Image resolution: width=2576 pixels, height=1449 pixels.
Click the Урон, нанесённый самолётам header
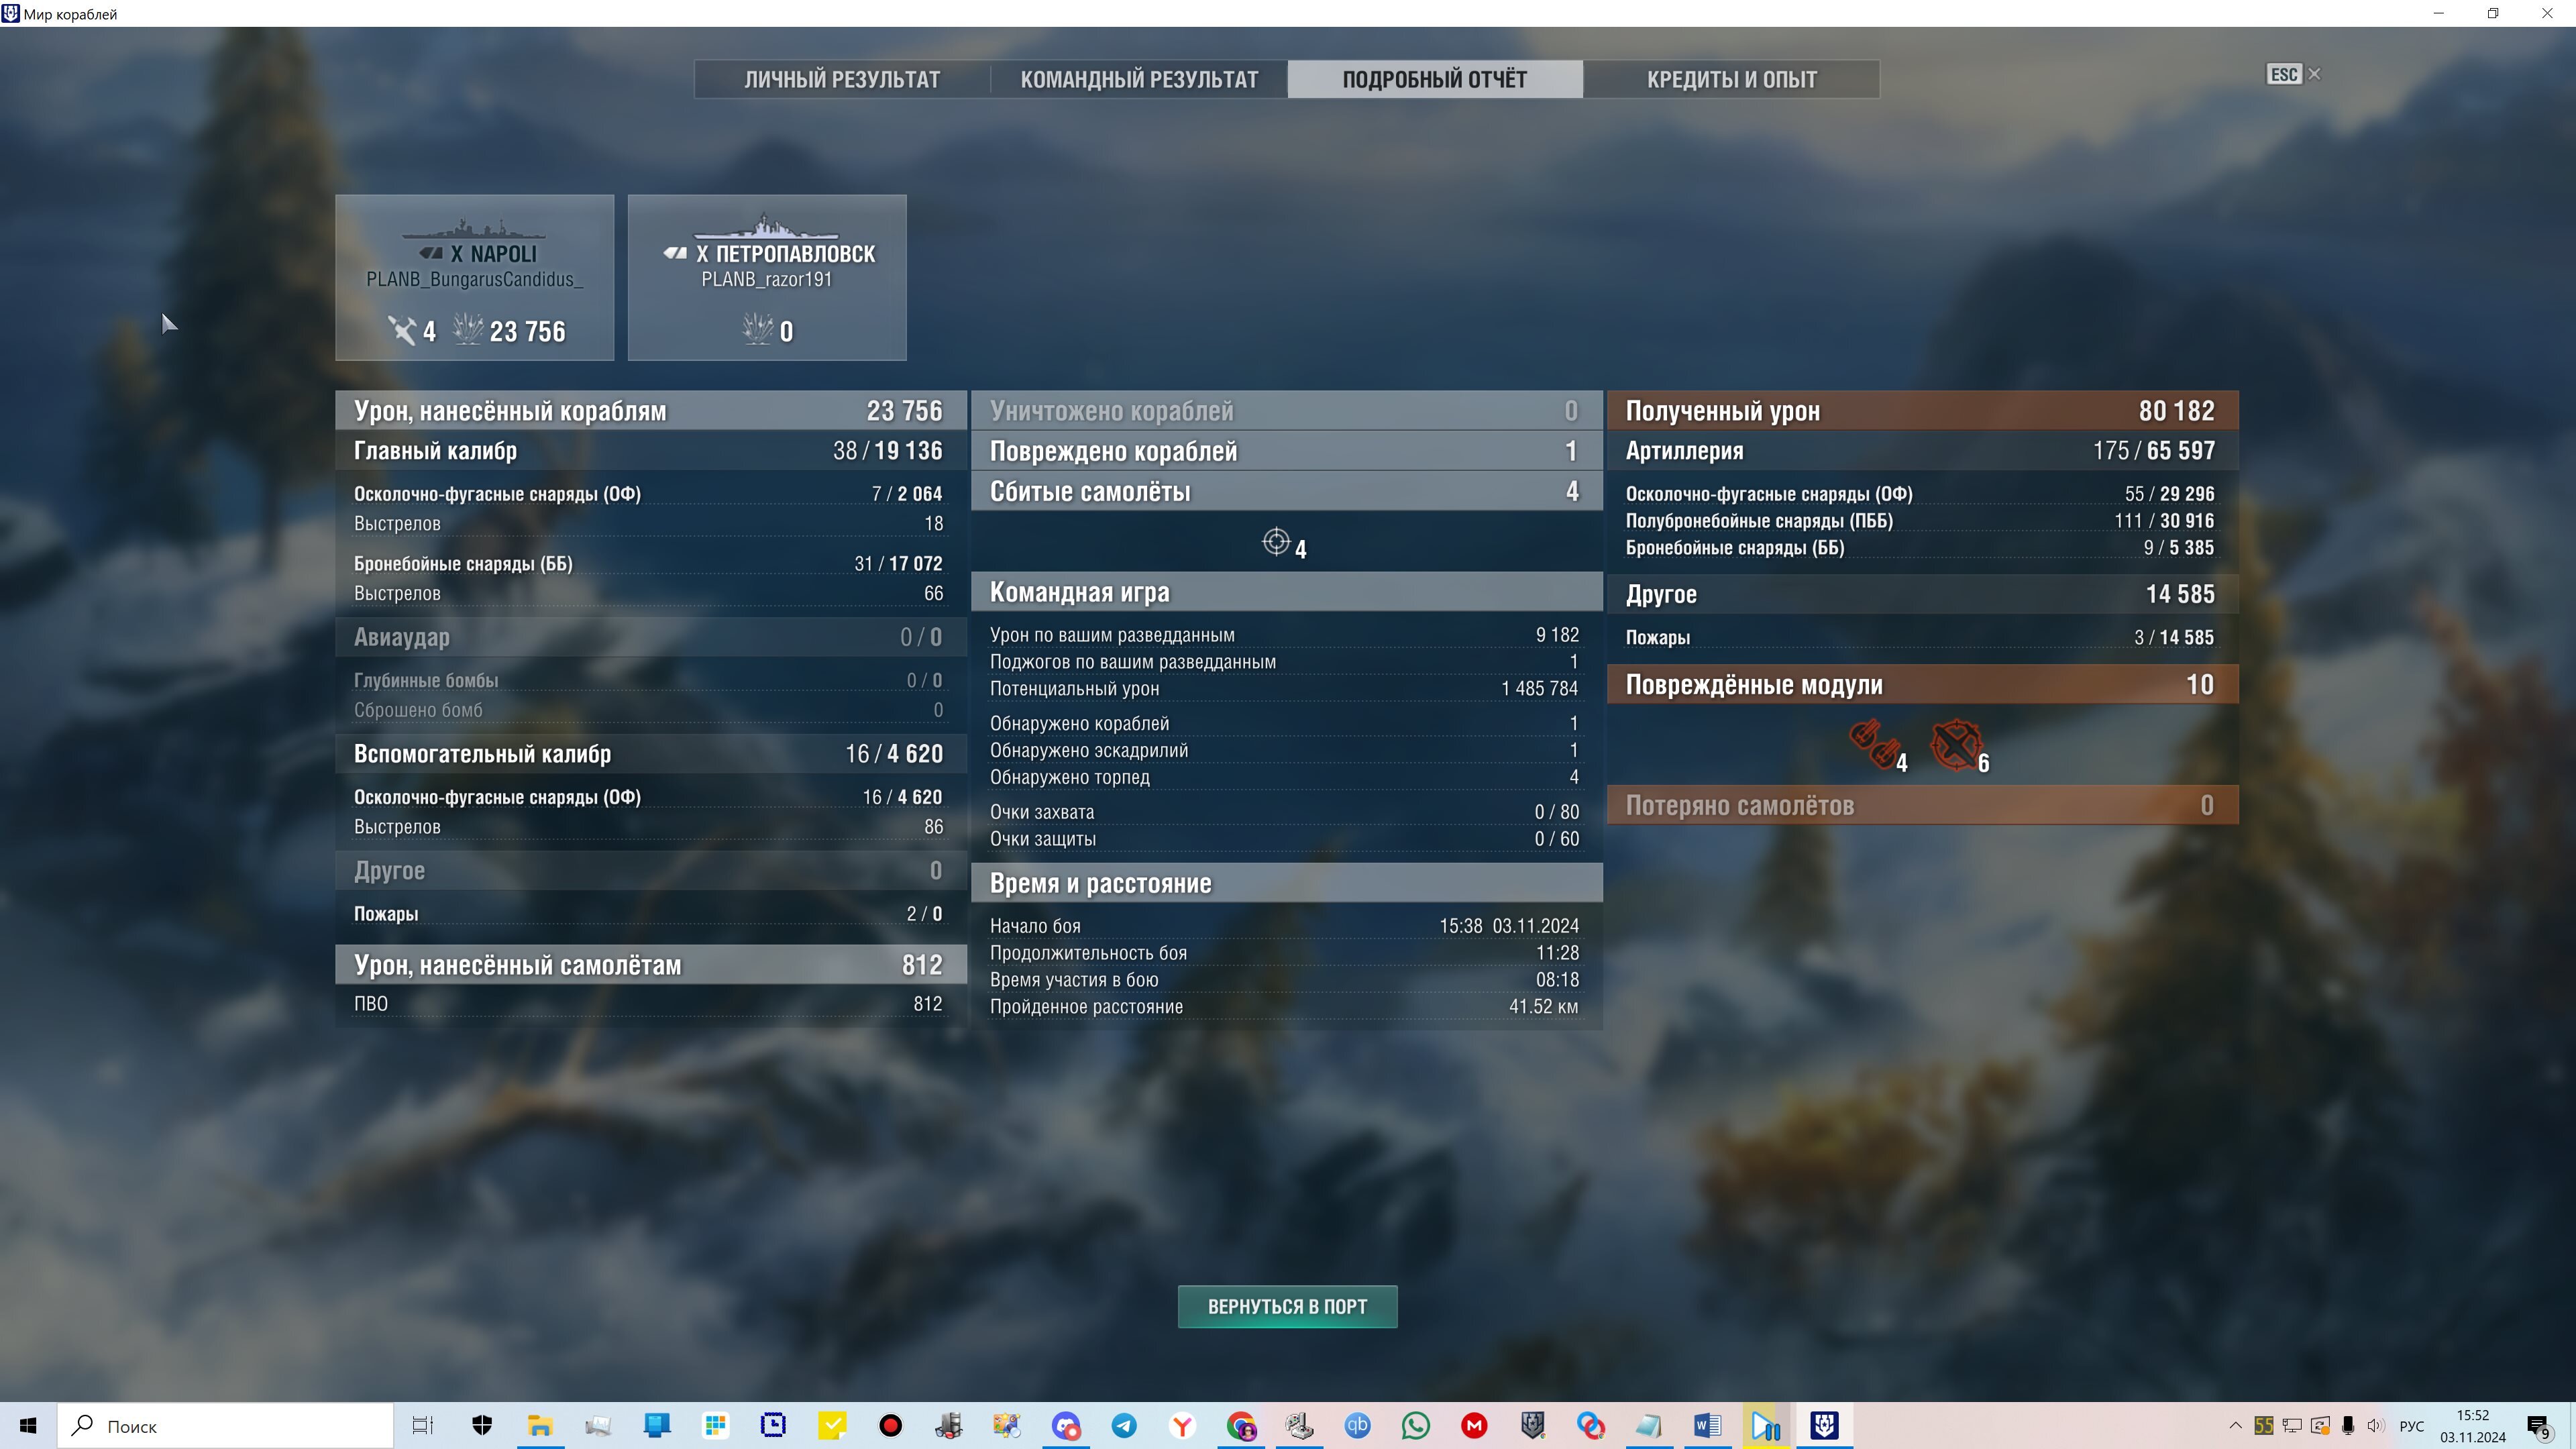click(651, 965)
